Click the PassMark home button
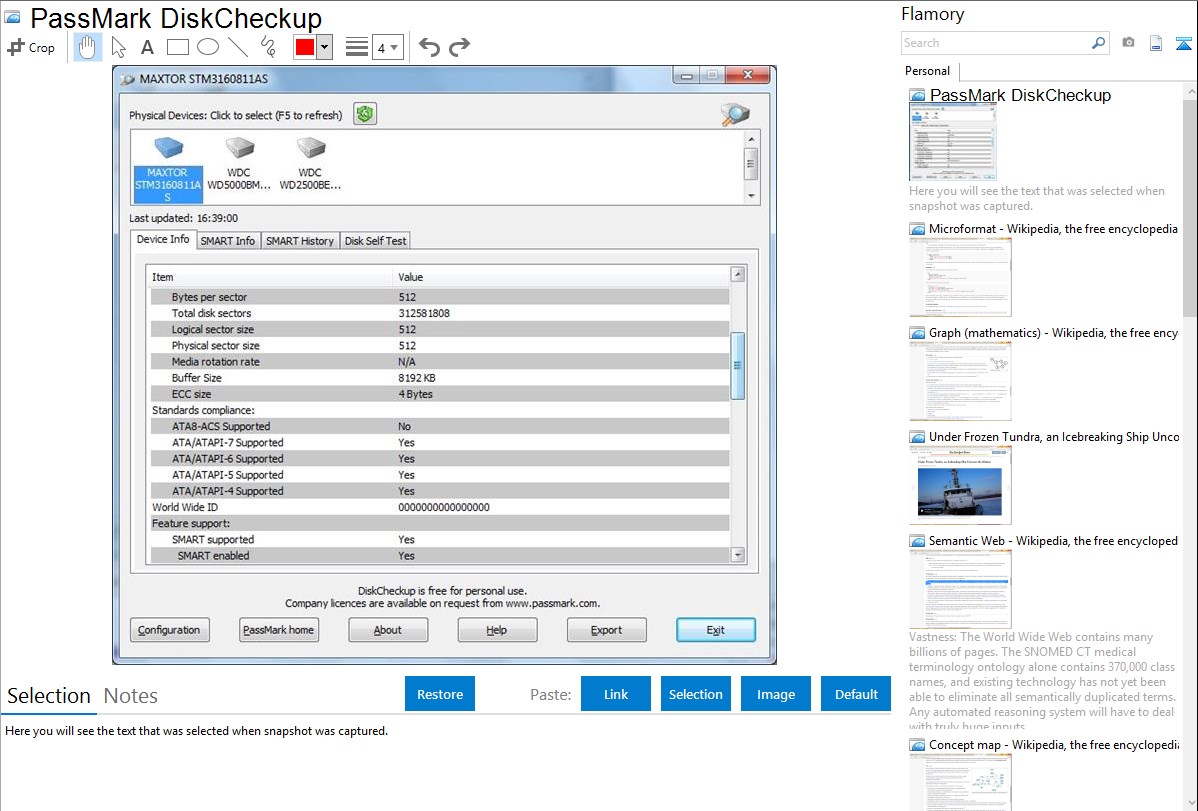This screenshot has width=1198, height=811. [x=279, y=630]
